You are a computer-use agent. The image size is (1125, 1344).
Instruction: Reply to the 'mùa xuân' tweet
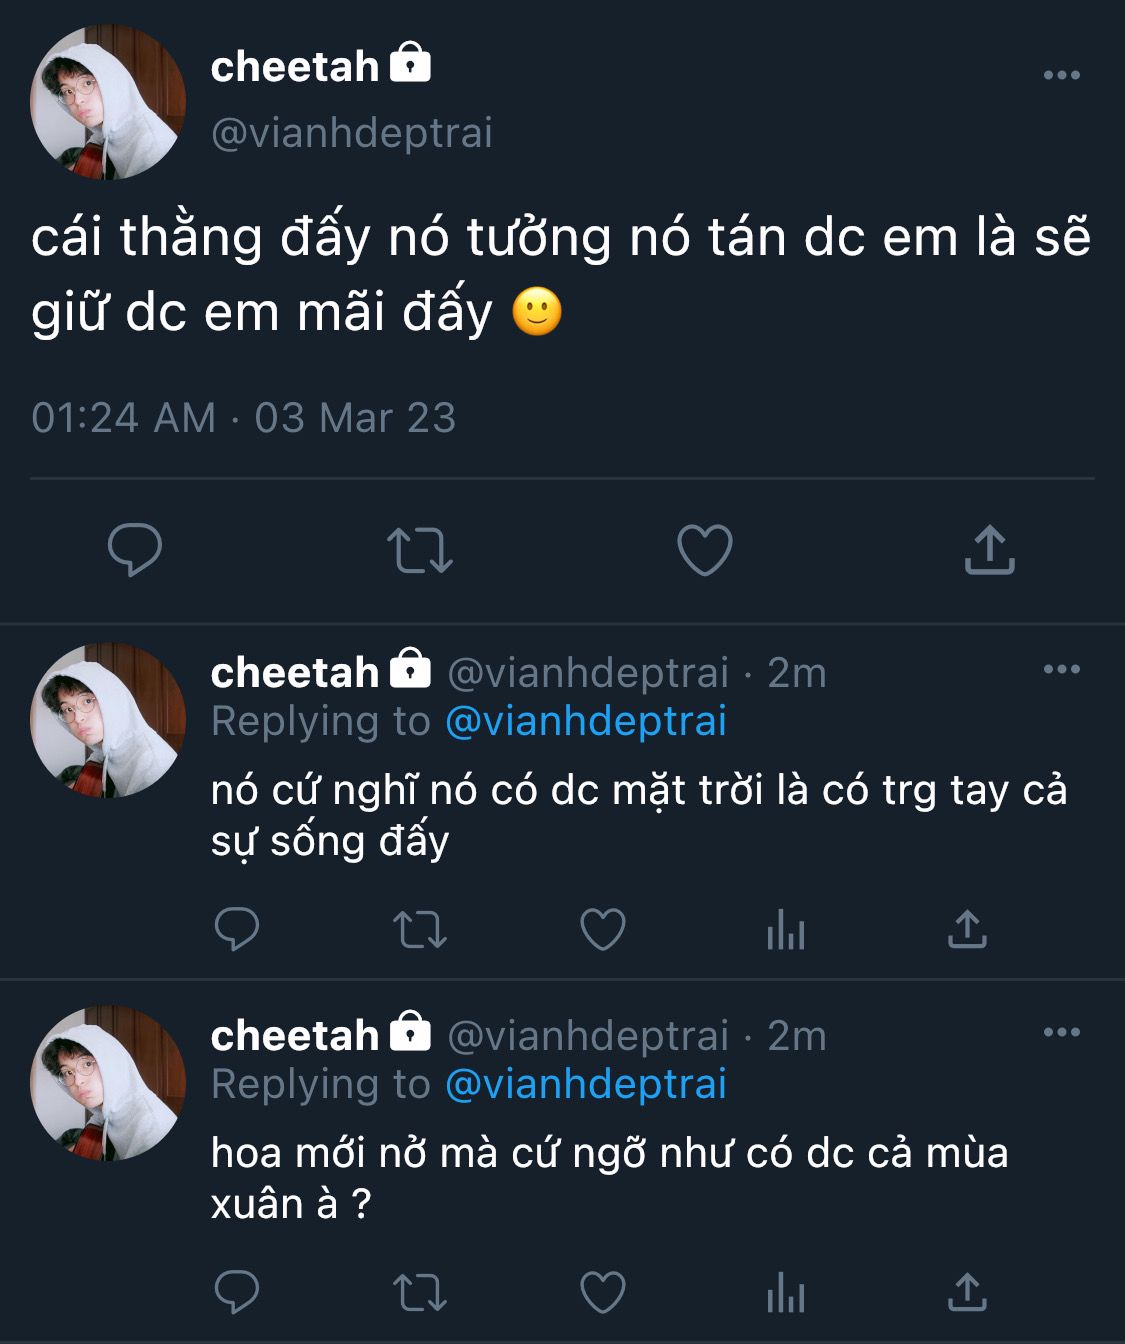[237, 1292]
